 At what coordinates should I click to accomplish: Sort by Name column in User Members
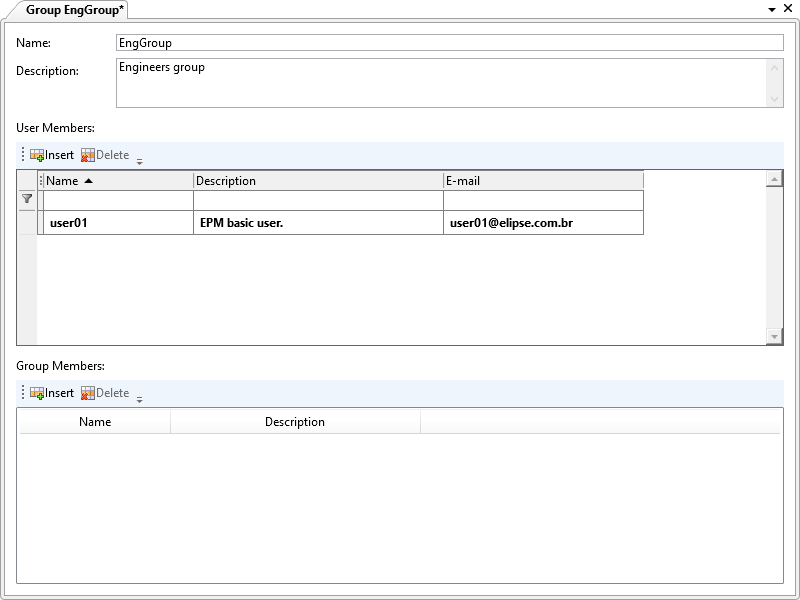[118, 181]
